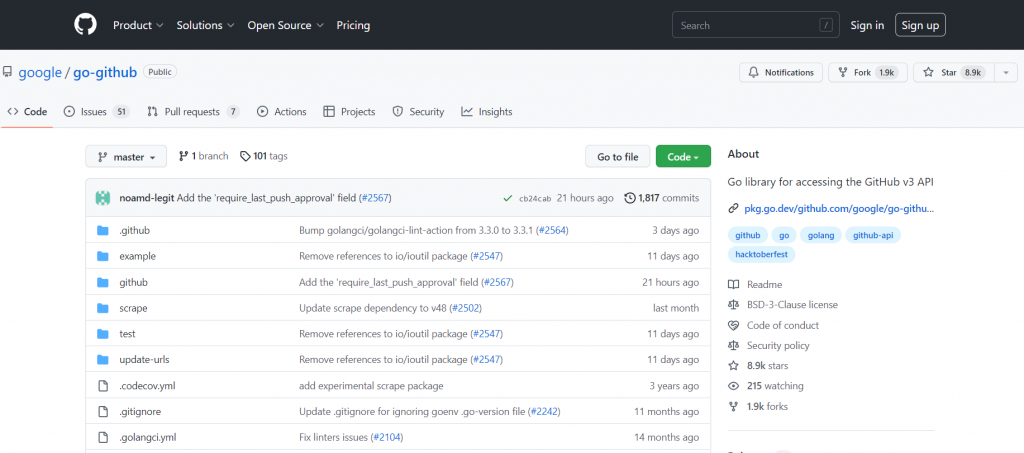
Task: Click the fork icon in Fork button
Action: (842, 72)
